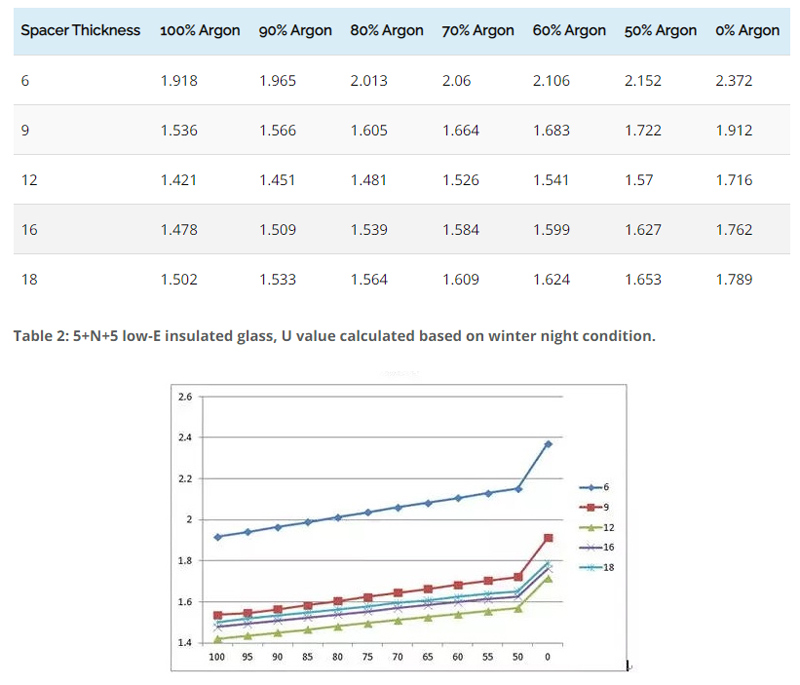Screen dimensions: 800x685
Task: Select the red square legend marker for series 9
Action: coord(591,507)
